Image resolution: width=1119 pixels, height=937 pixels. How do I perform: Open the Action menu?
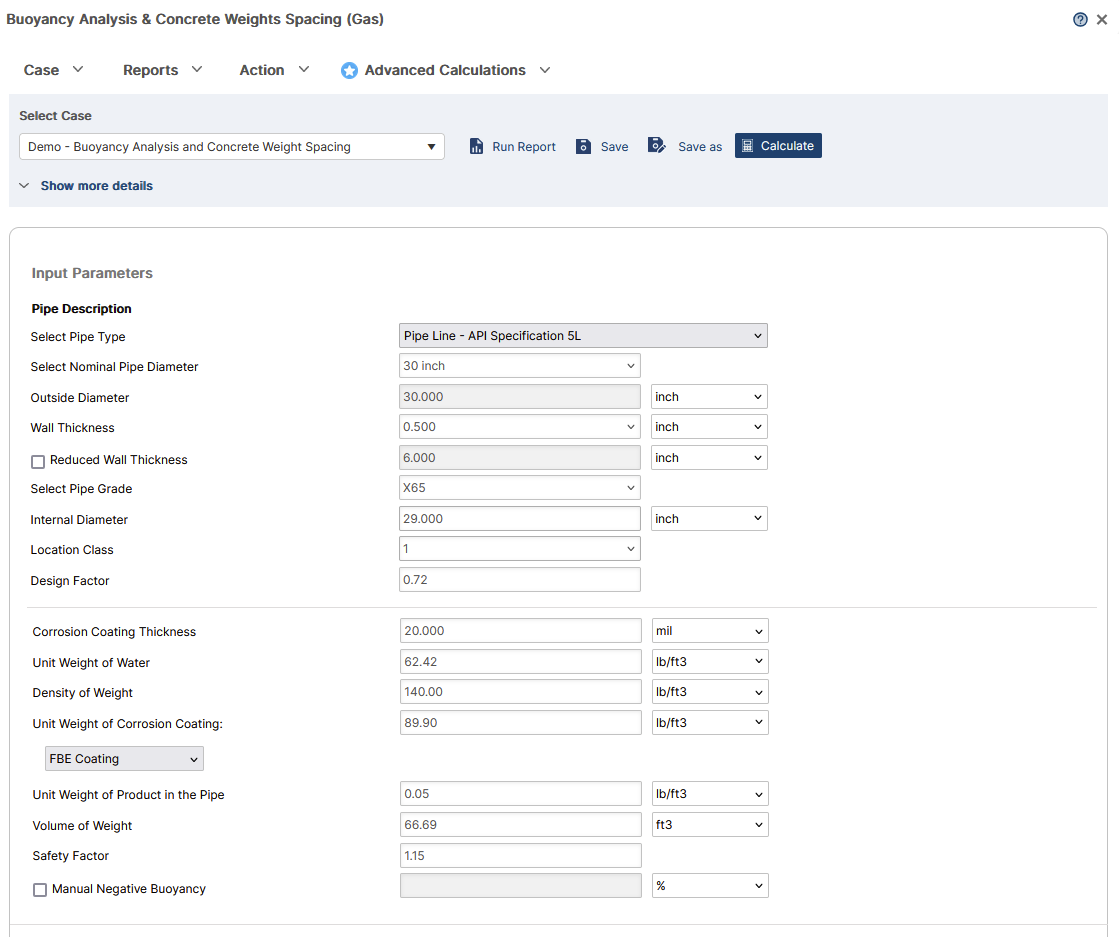coord(274,70)
